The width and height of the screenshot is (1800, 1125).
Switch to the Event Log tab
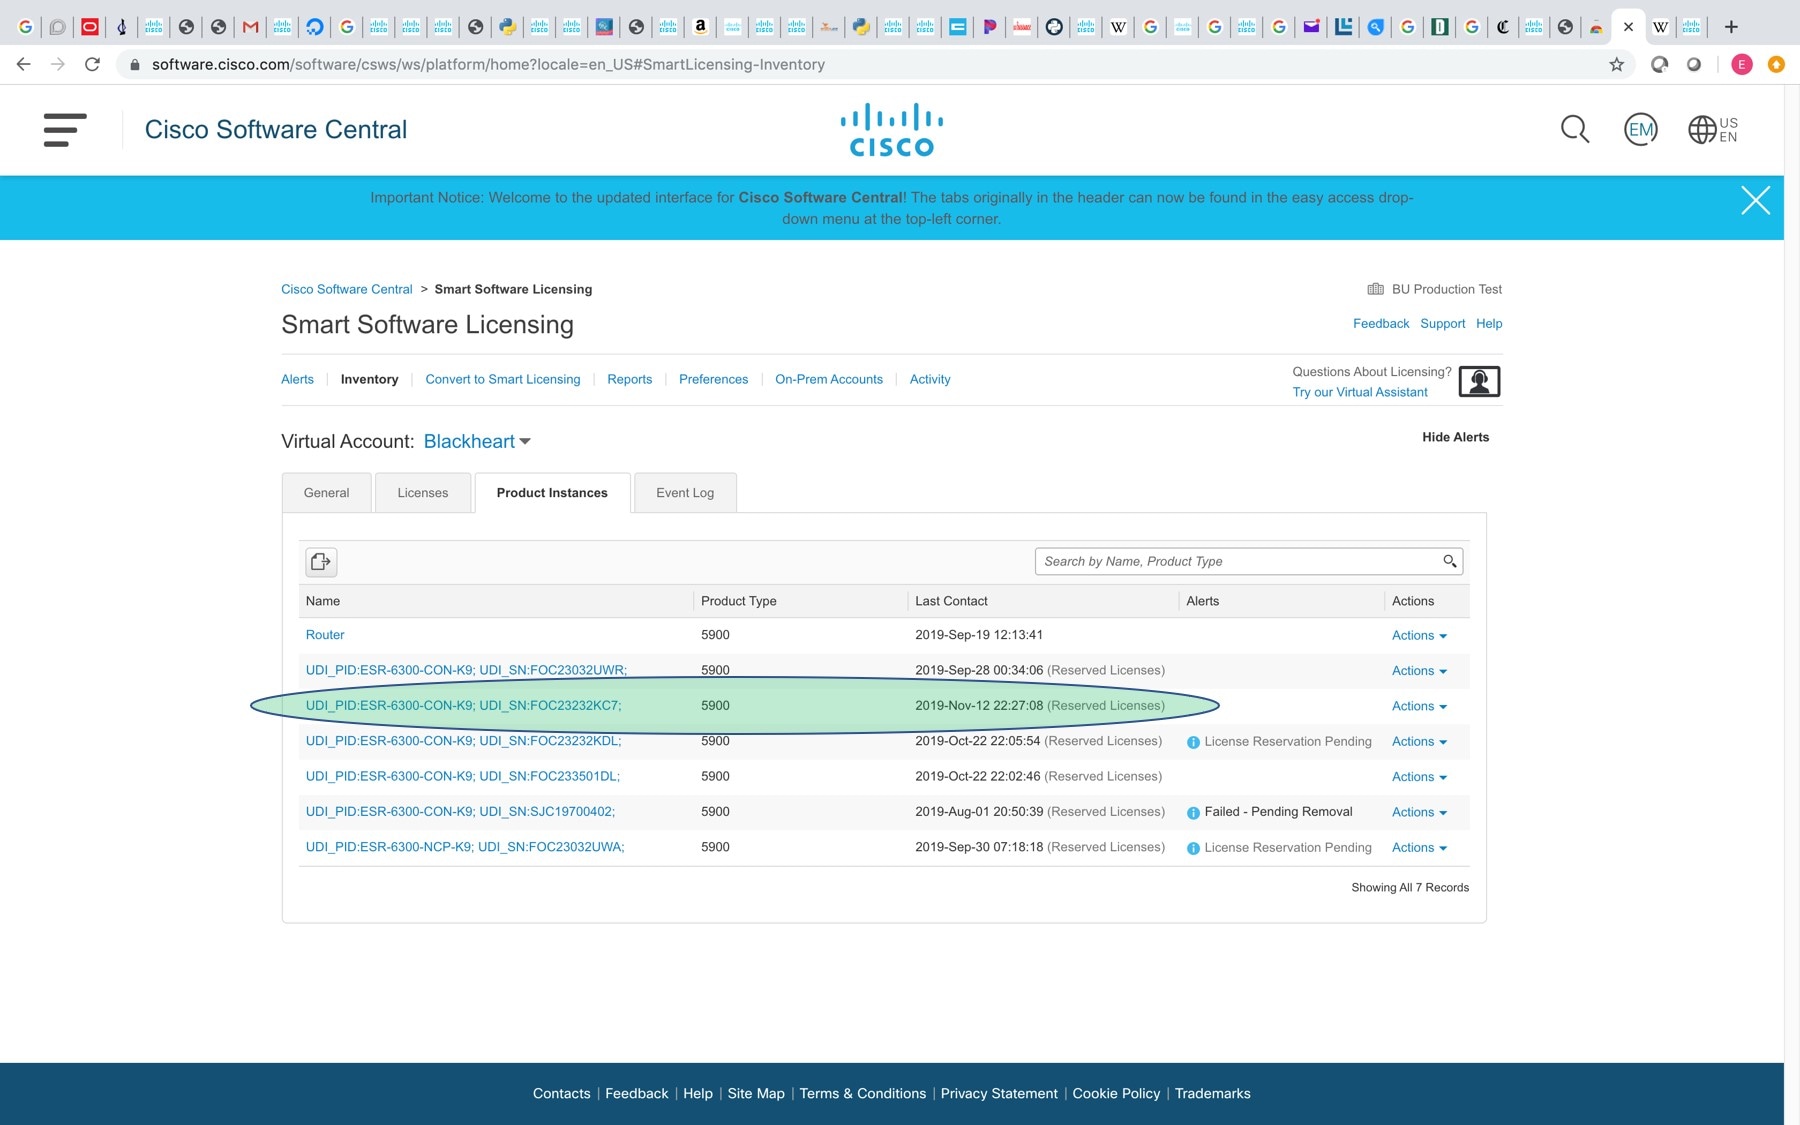coord(685,493)
